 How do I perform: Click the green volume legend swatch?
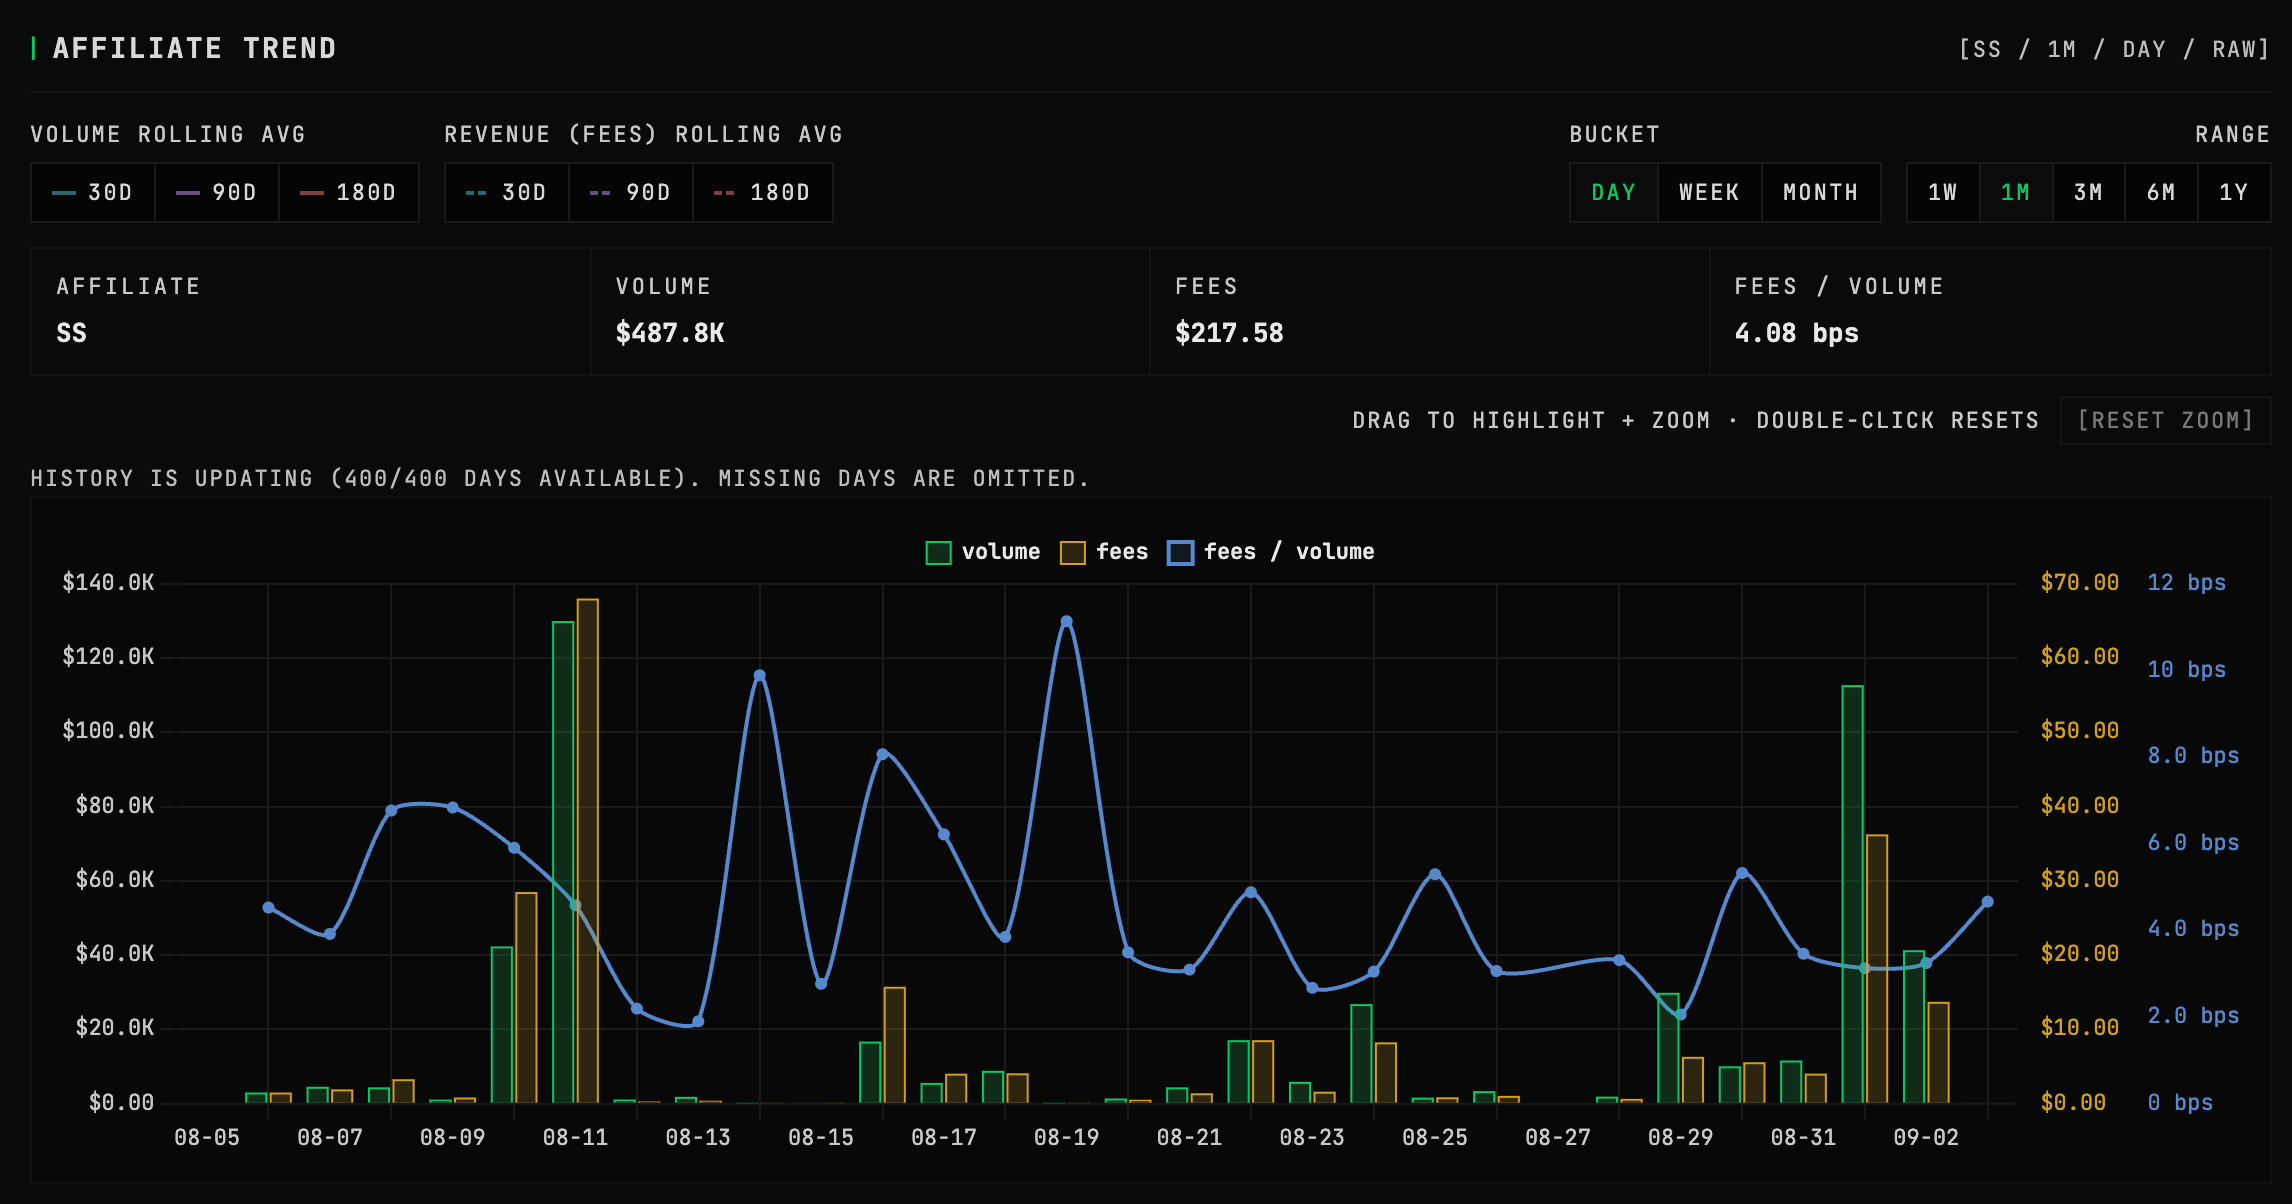tap(938, 553)
